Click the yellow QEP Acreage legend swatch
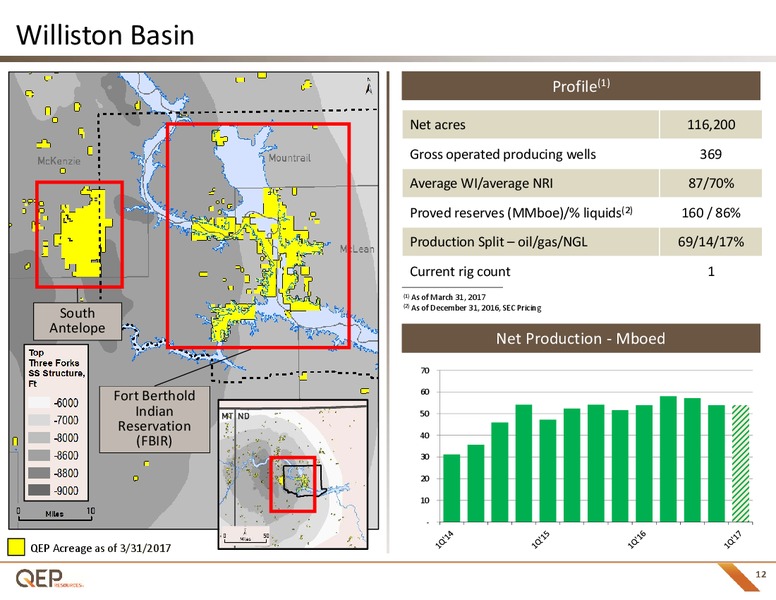 16,547
